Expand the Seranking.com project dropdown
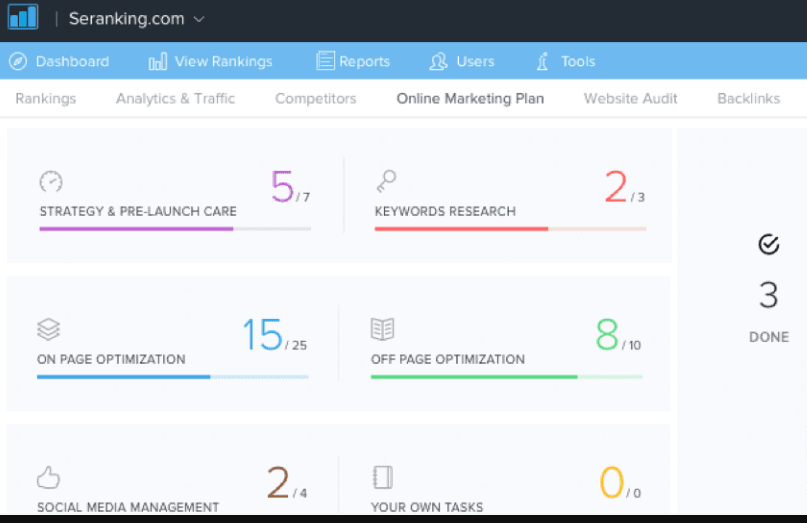This screenshot has height=523, width=807. 198,19
